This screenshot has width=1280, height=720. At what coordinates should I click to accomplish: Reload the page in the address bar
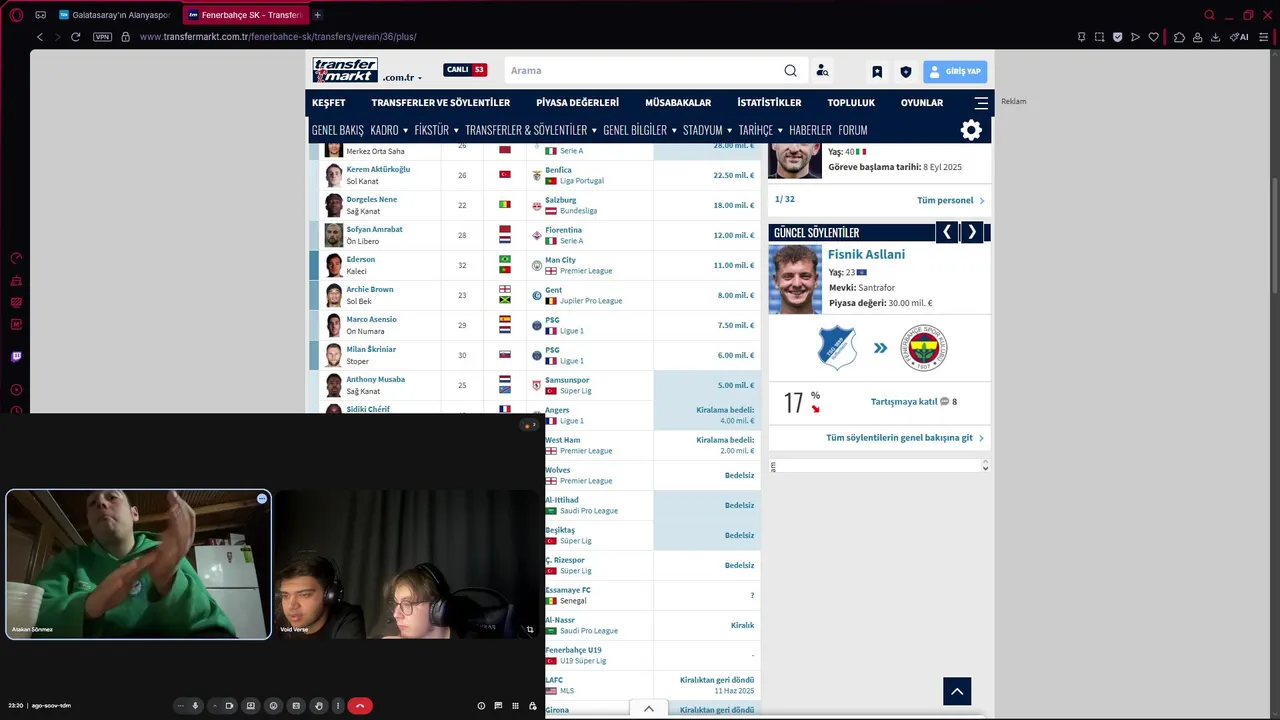point(75,37)
